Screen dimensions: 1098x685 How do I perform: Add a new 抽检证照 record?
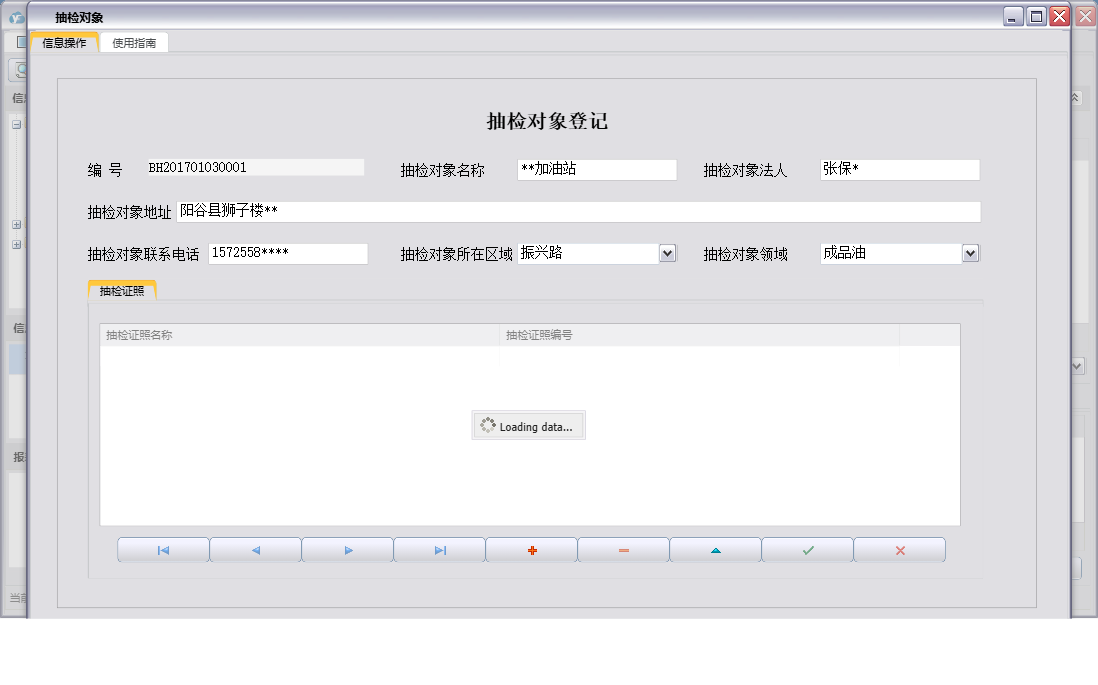click(531, 549)
